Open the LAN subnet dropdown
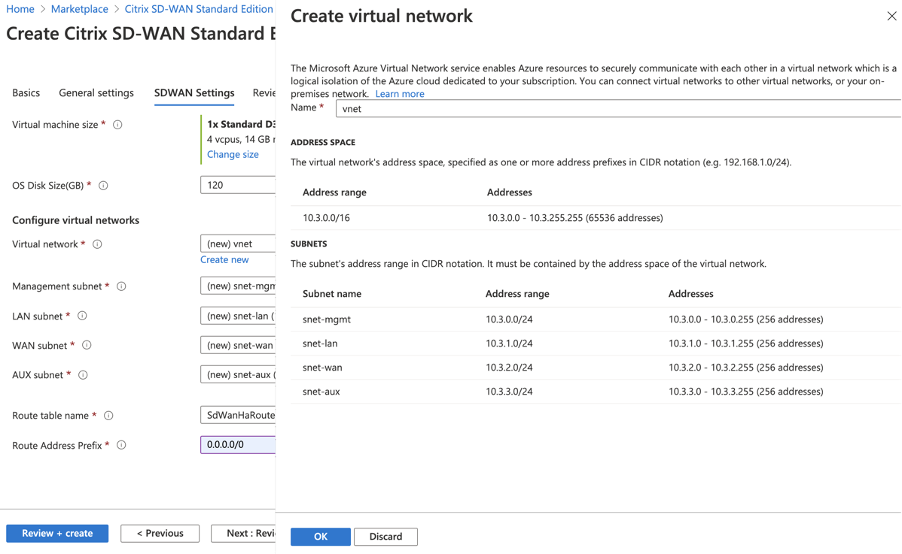 tap(238, 316)
